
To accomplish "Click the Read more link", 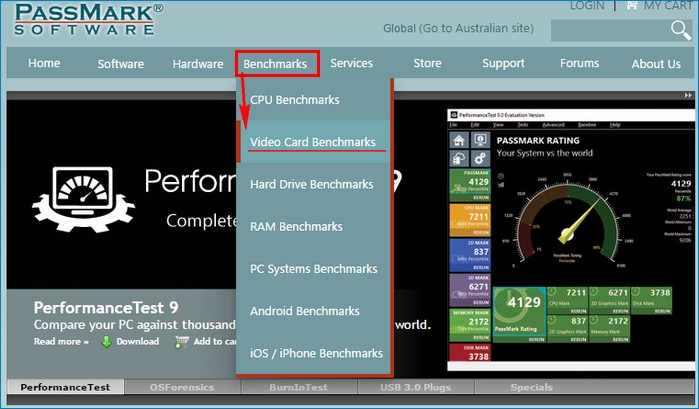I will pos(62,342).
